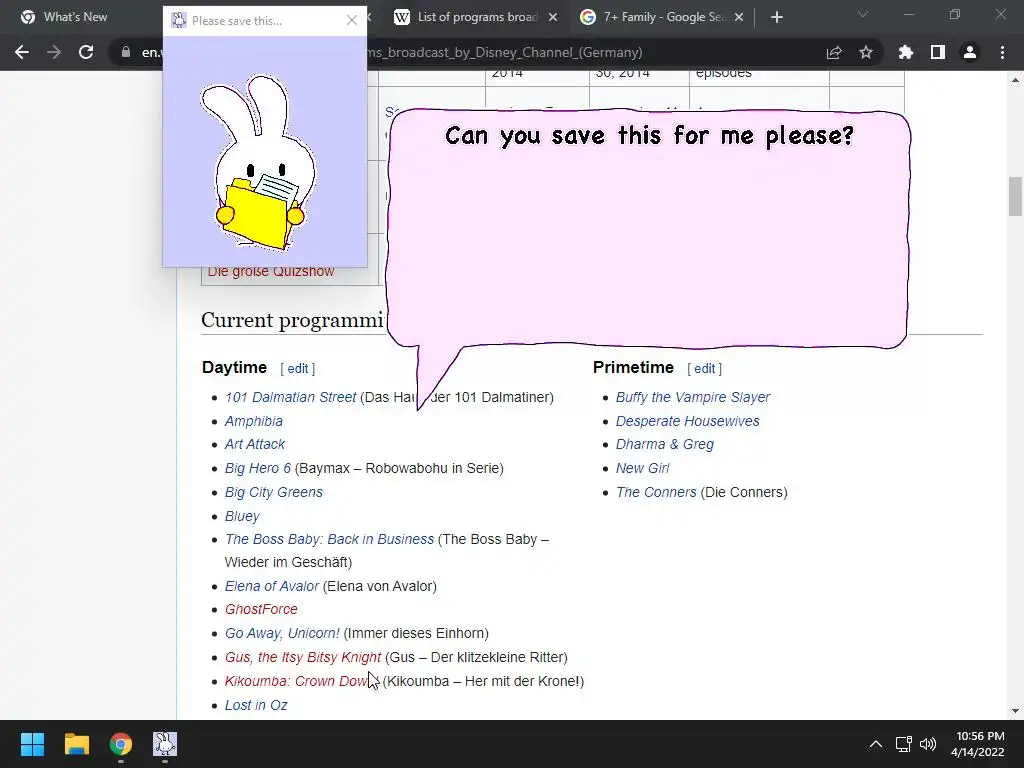Open the Go Away, Unicorn! link
Viewport: 1024px width, 768px height.
coord(282,633)
